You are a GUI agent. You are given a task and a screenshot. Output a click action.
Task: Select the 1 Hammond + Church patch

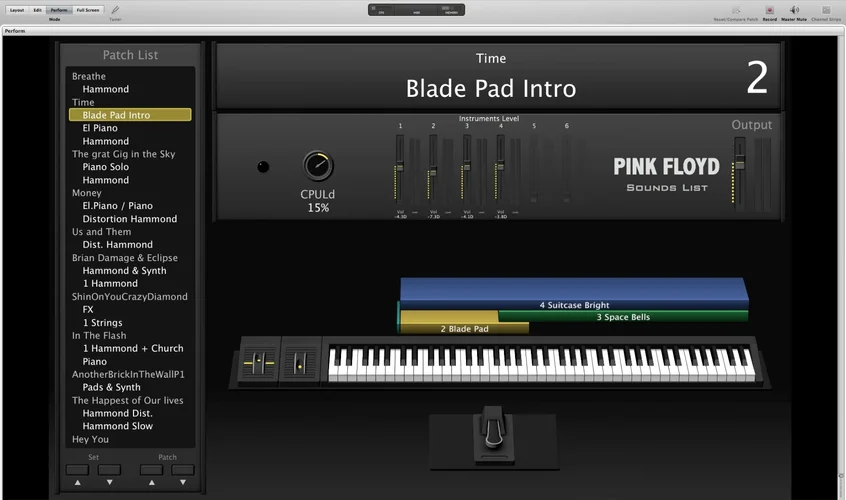point(133,348)
